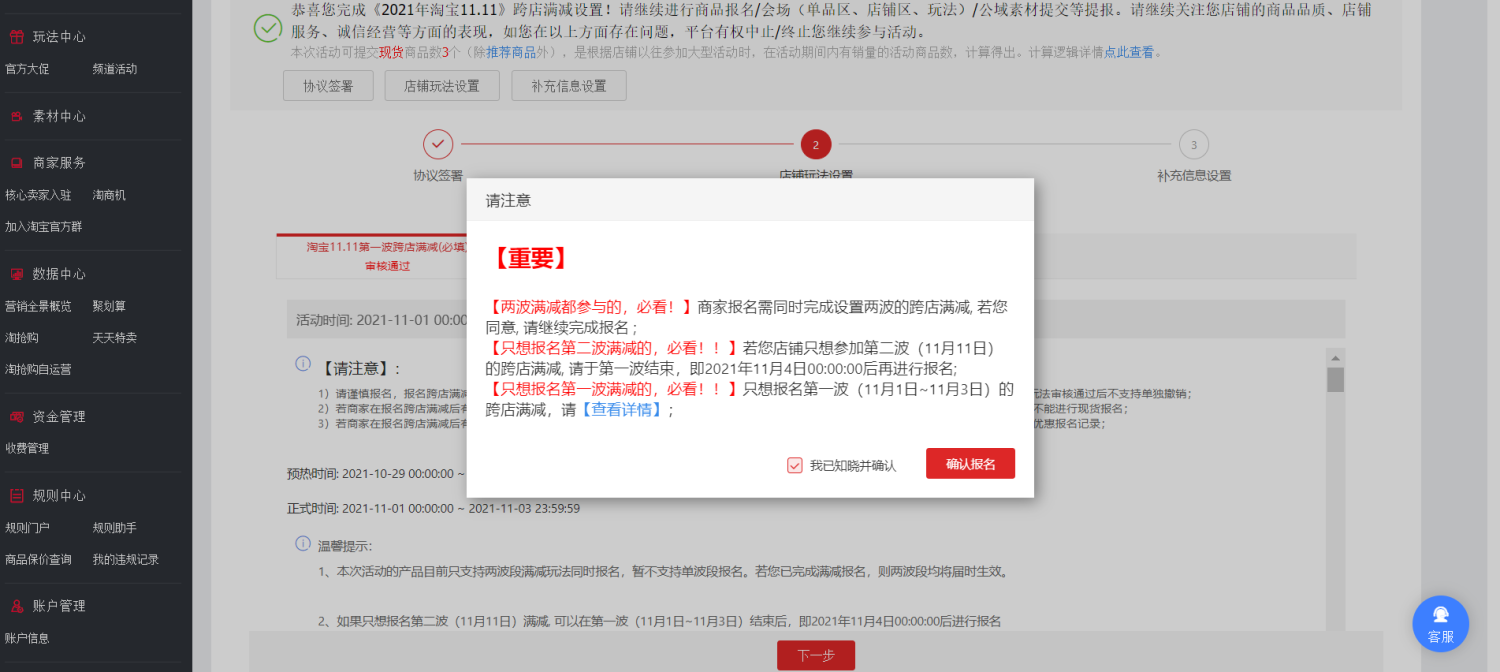
Task: Open the 点此查看 logic details link
Action: click(1128, 52)
